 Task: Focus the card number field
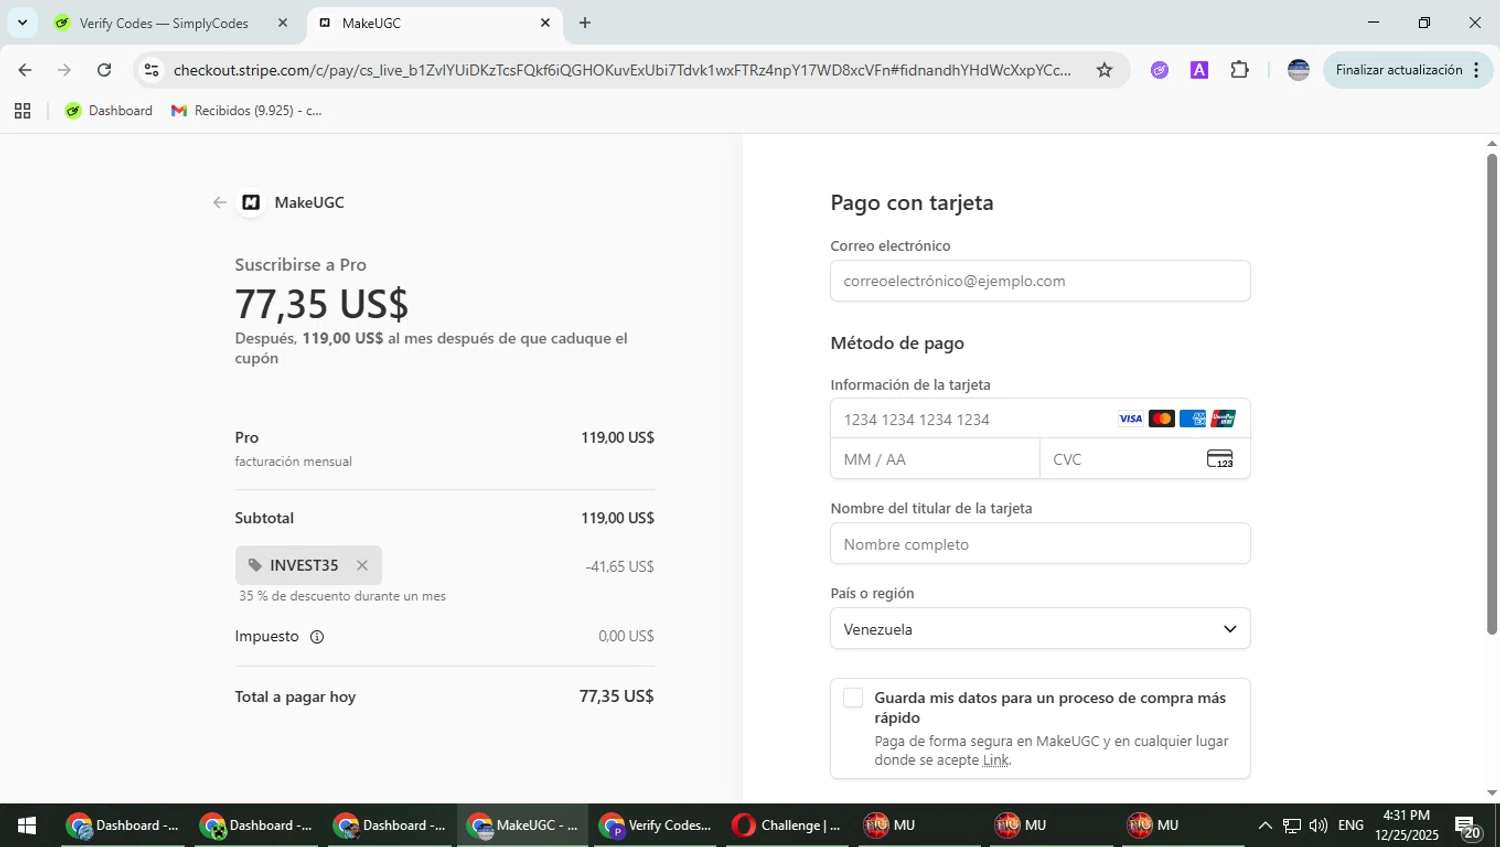1040,419
